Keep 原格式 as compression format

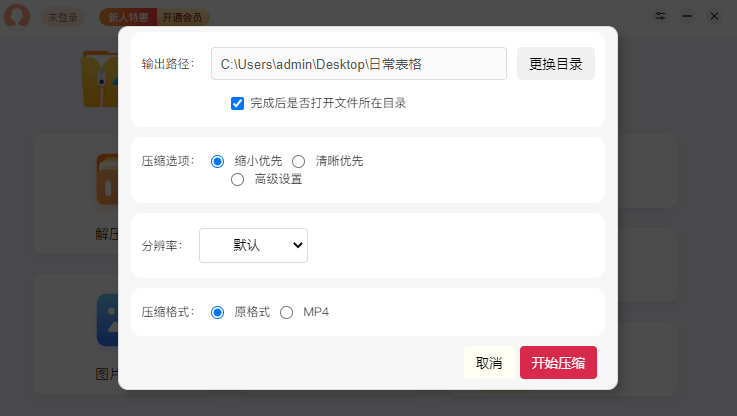[218, 312]
